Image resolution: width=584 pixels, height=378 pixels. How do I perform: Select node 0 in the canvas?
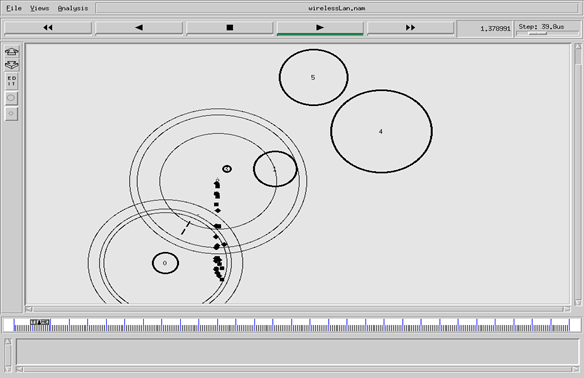165,263
